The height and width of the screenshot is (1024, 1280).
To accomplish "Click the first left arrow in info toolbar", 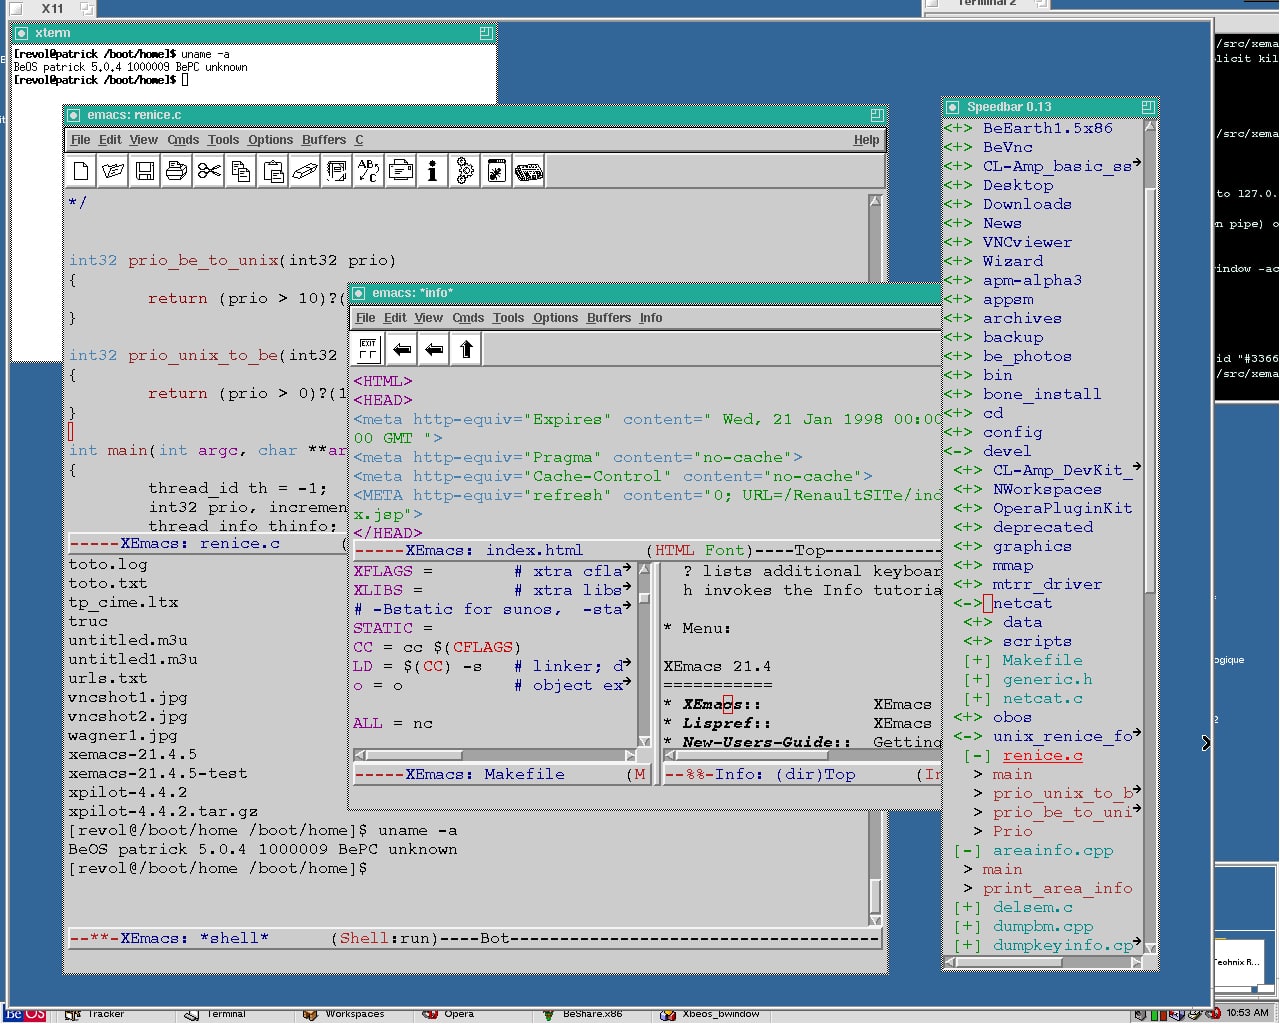I will coord(402,349).
